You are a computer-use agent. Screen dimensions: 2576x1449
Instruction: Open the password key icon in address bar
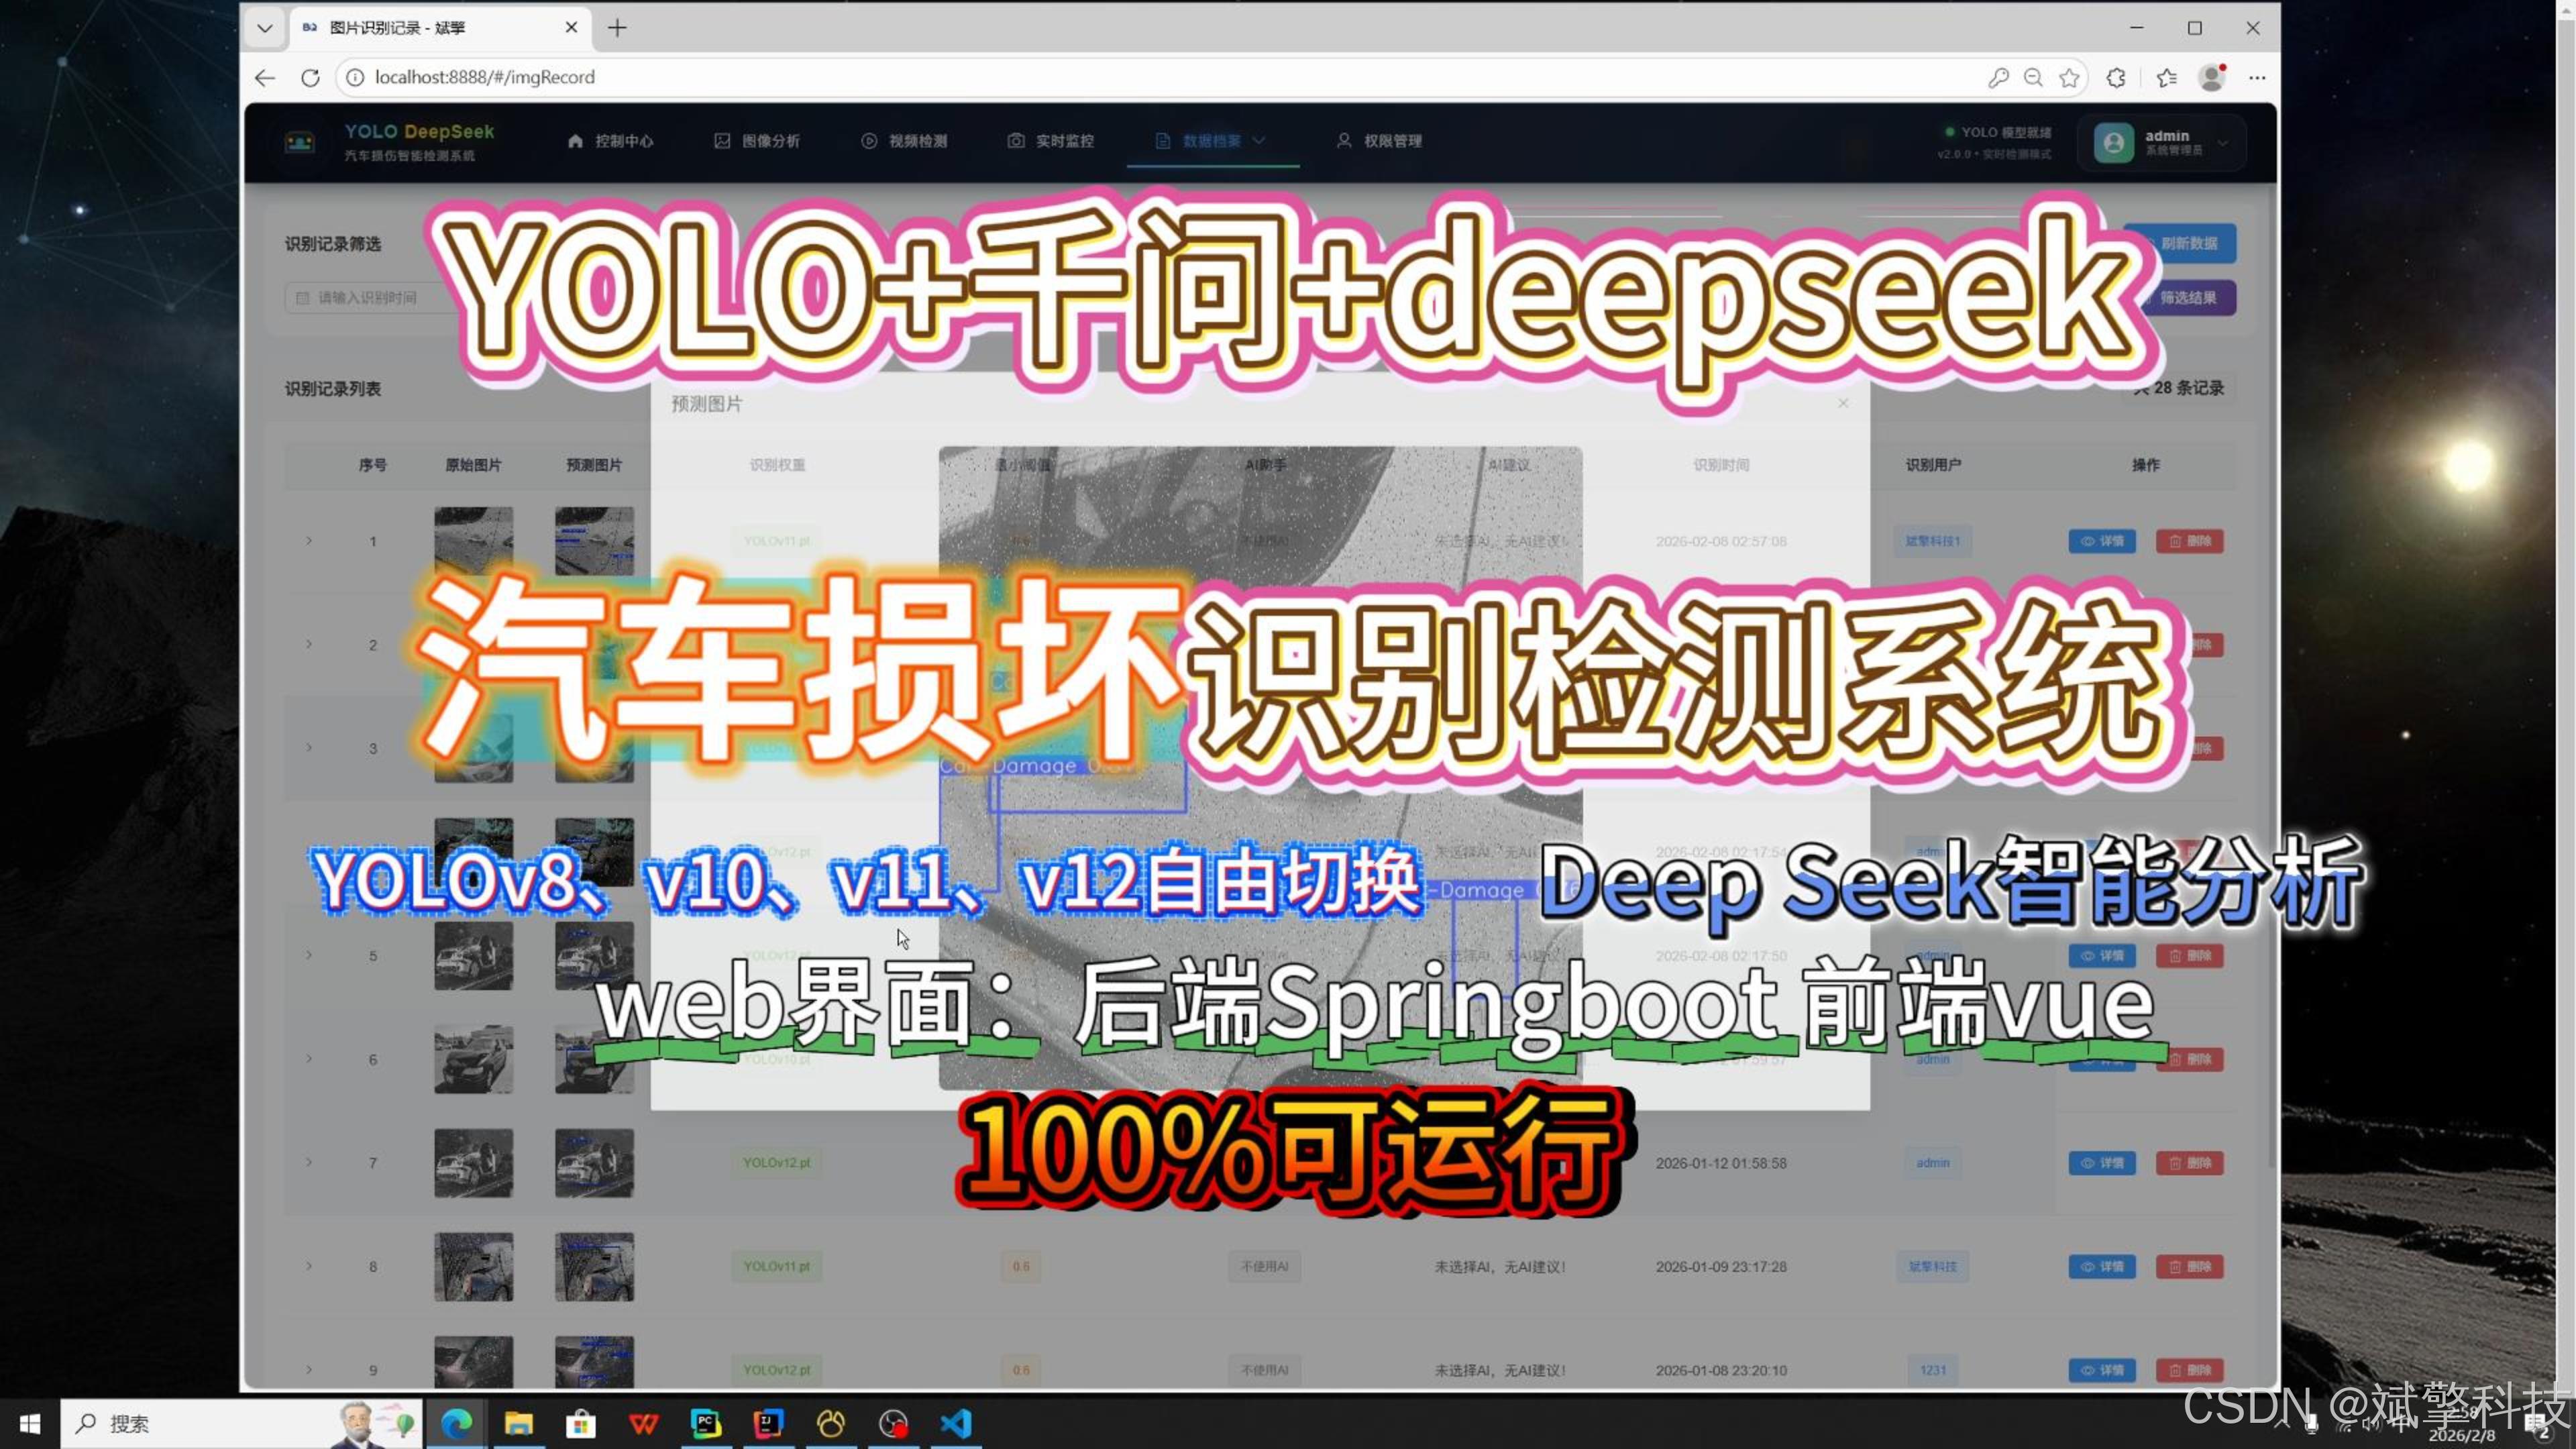point(1998,78)
